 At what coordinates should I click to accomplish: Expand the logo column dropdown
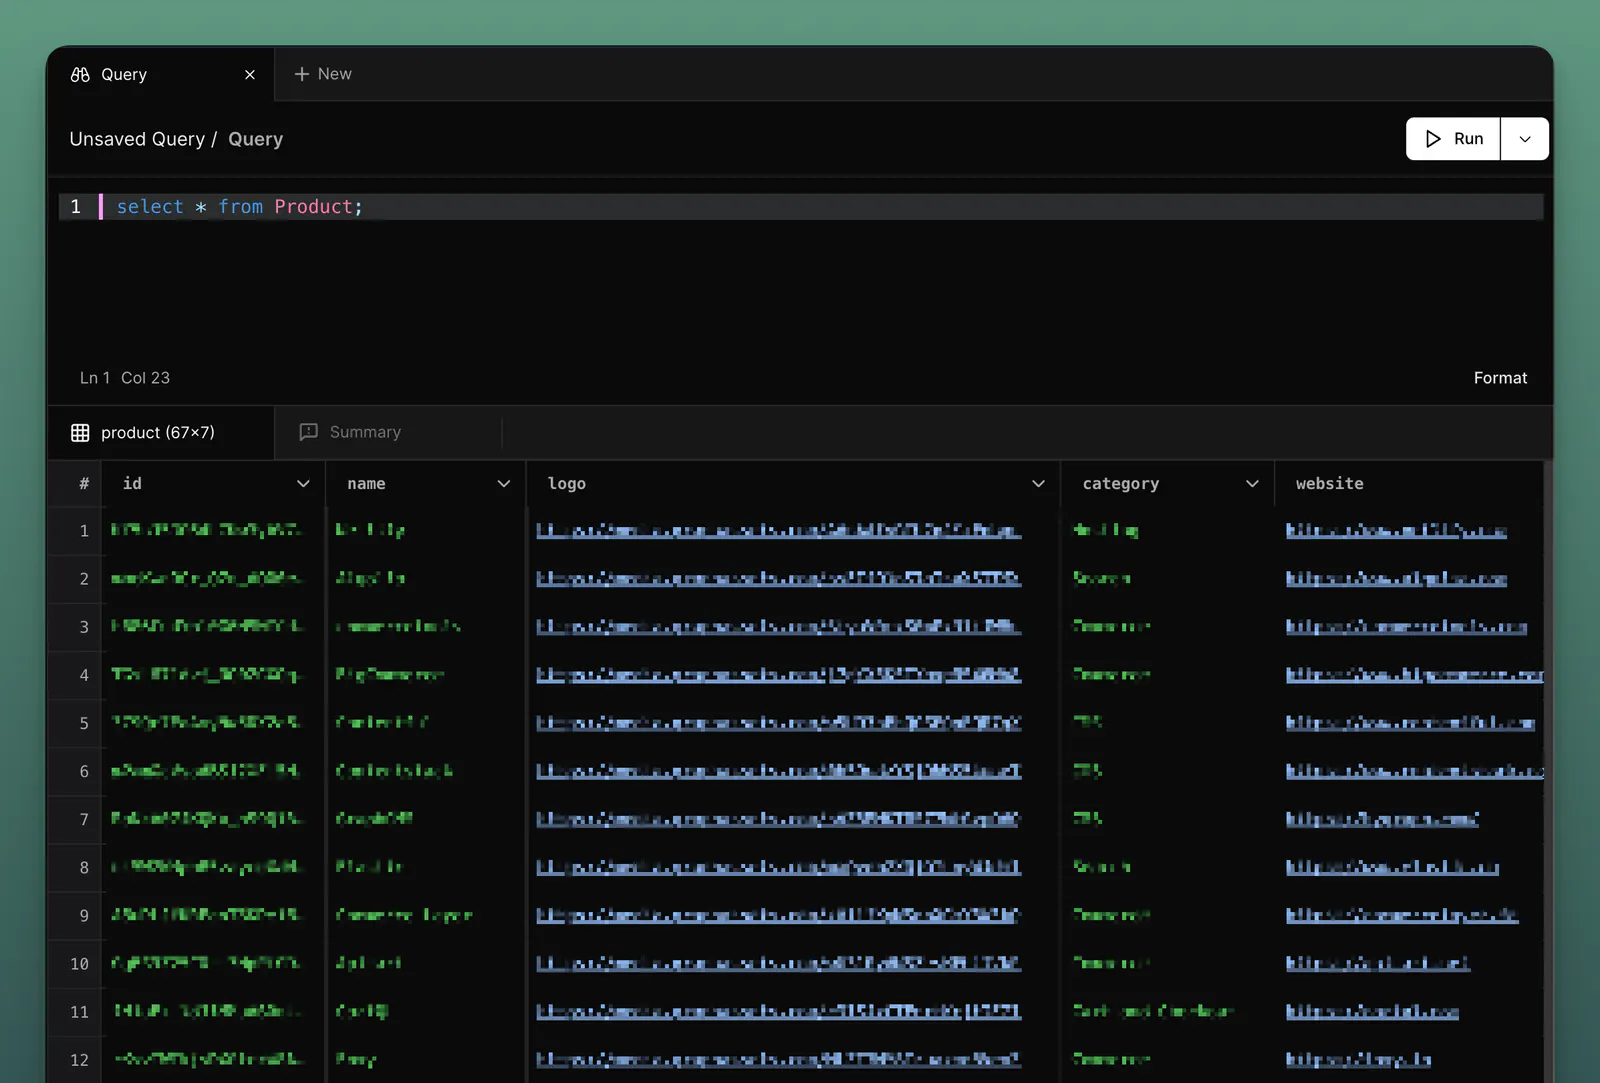tap(1038, 484)
